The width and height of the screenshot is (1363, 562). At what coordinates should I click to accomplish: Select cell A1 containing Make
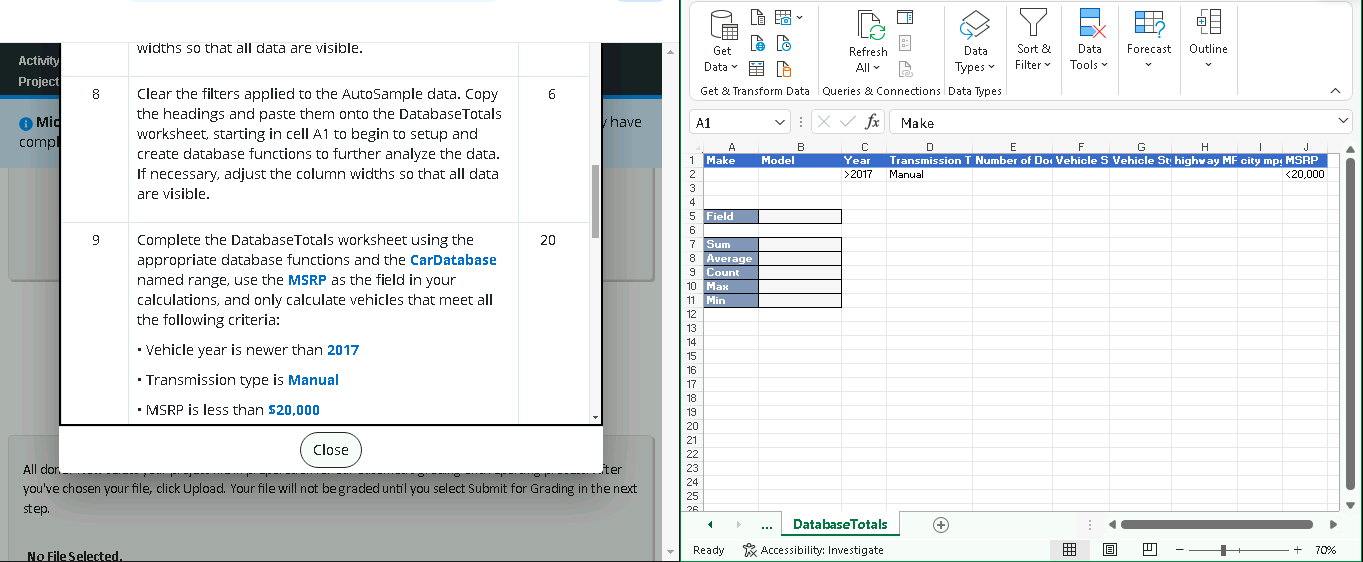(731, 160)
